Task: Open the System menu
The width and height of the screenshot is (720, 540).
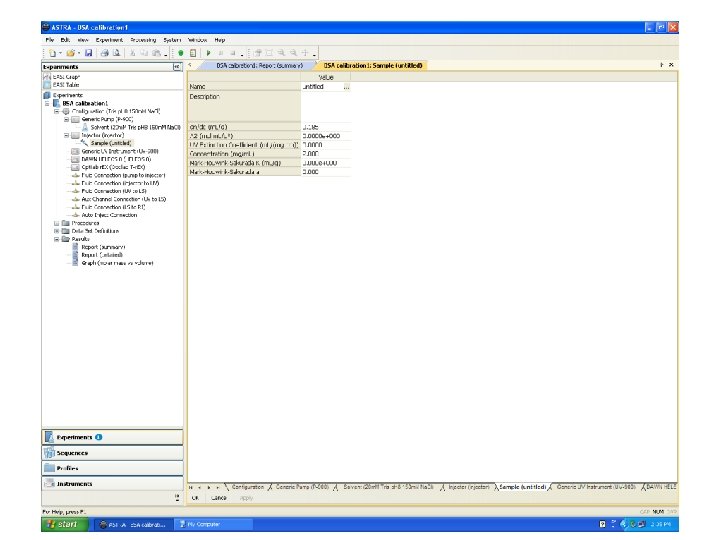Action: 172,40
